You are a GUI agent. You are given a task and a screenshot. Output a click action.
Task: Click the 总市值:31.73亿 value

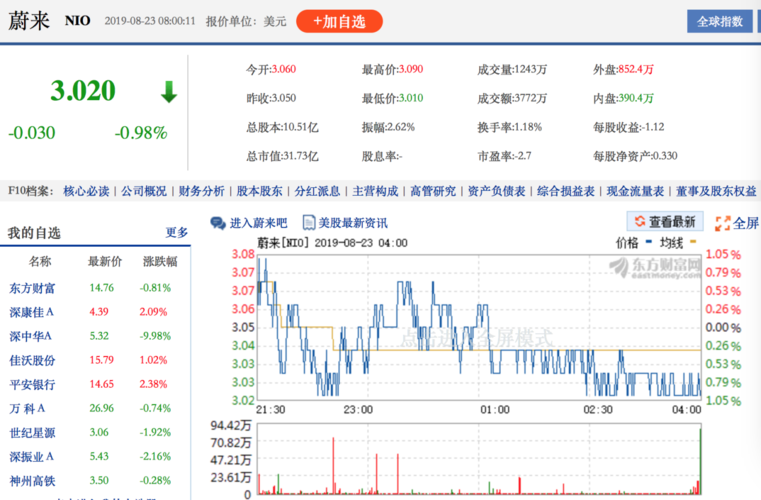[x=282, y=156]
